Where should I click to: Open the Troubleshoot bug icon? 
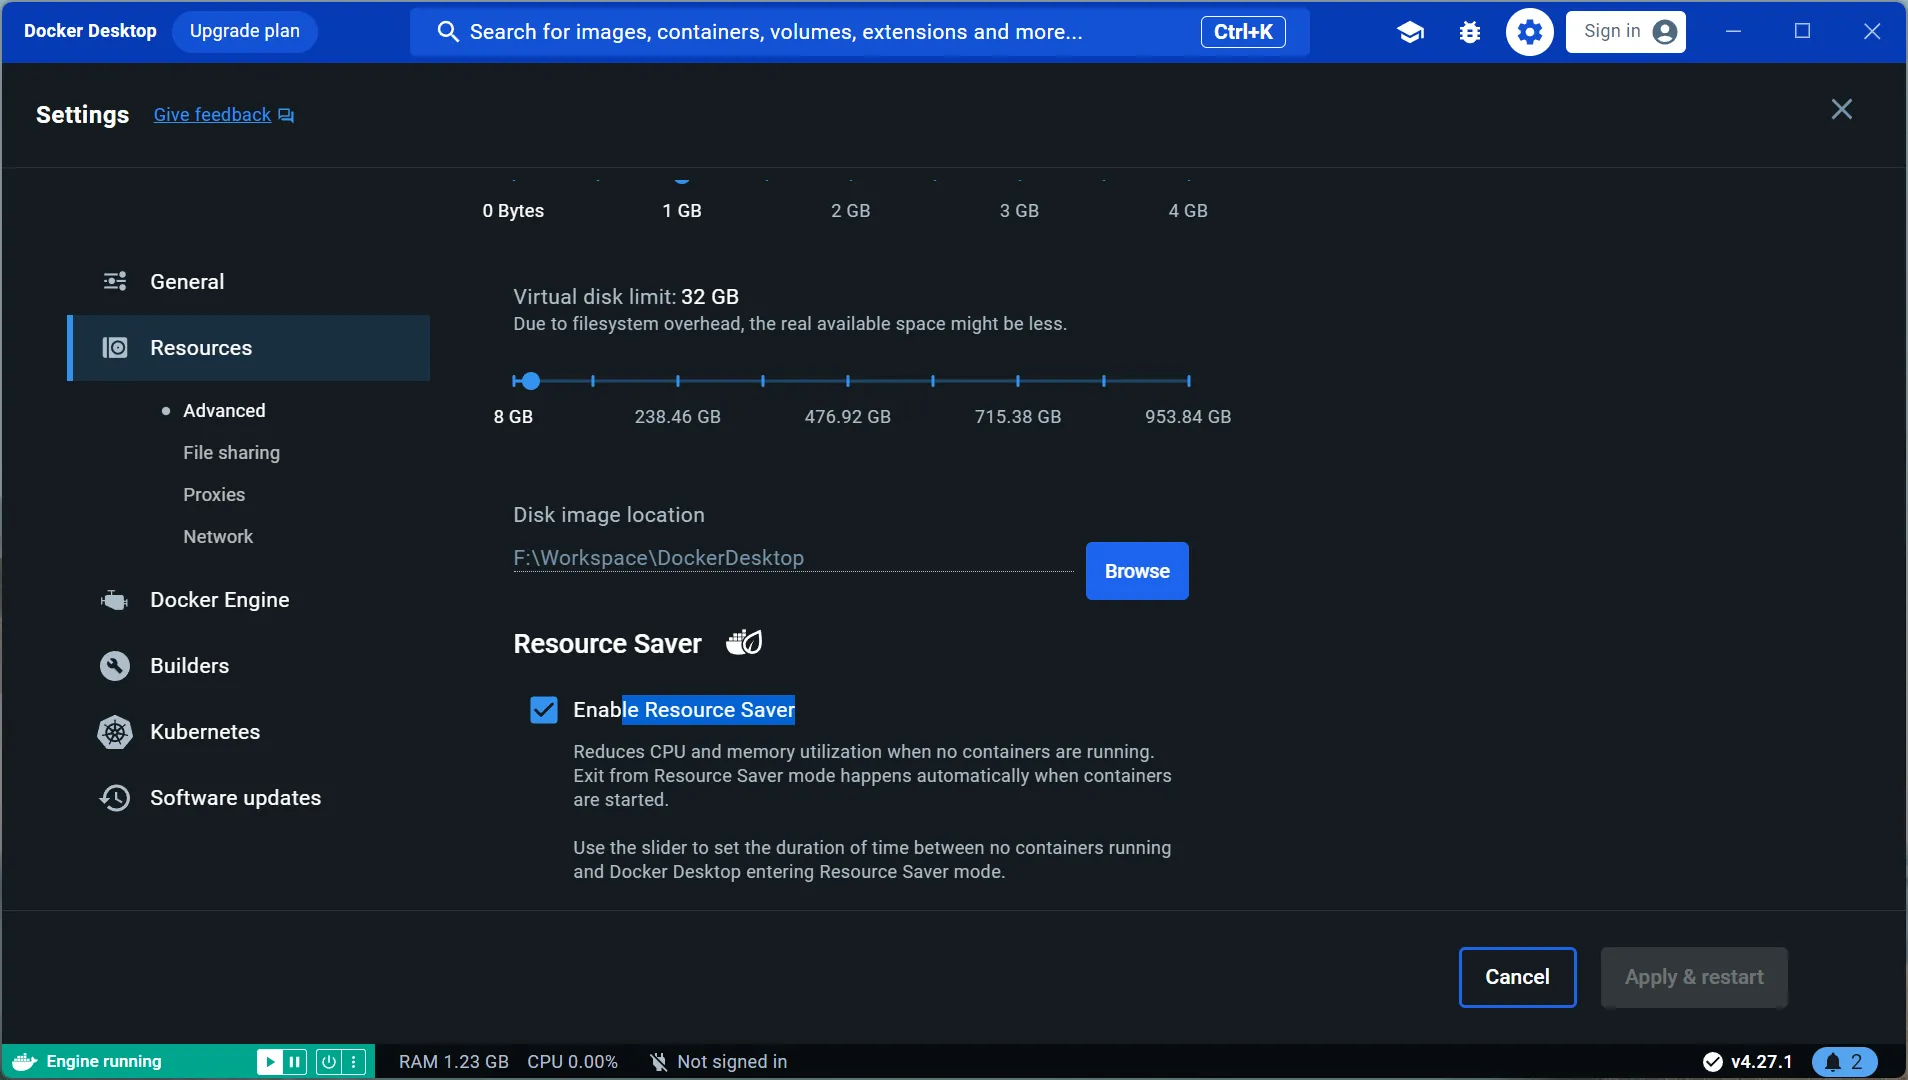pos(1469,32)
